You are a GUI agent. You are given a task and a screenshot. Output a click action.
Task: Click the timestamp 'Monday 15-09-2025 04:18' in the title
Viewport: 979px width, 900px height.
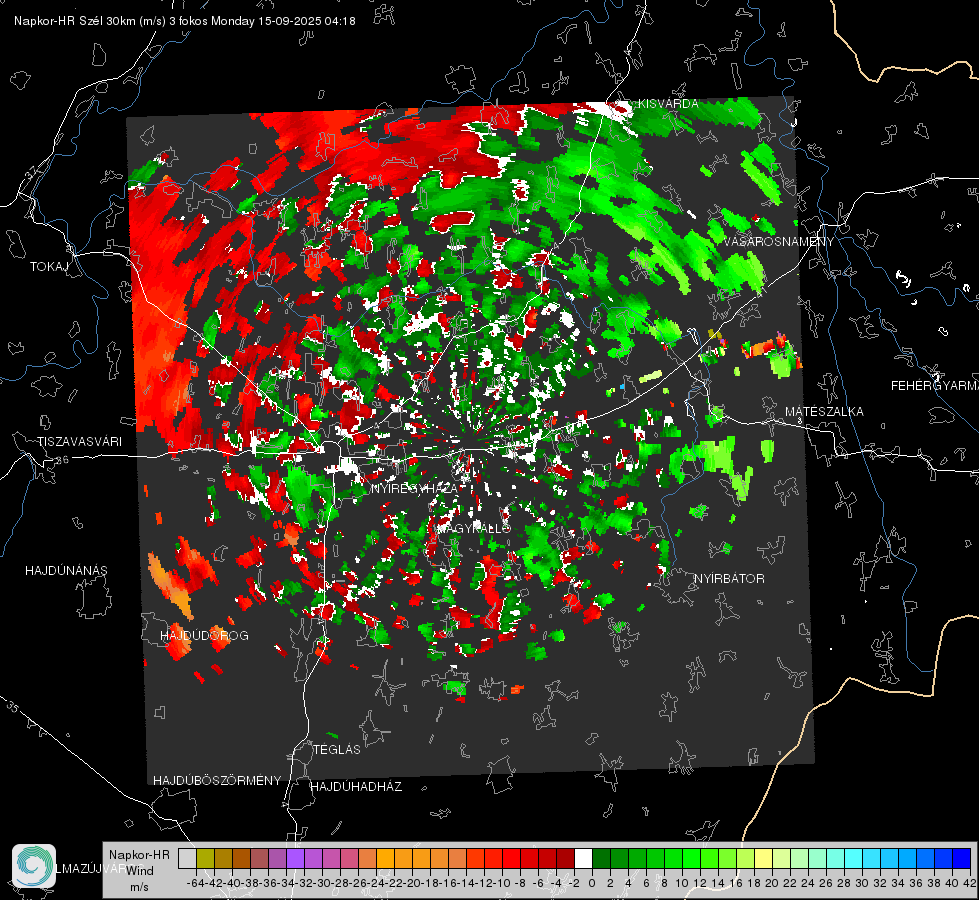[283, 21]
